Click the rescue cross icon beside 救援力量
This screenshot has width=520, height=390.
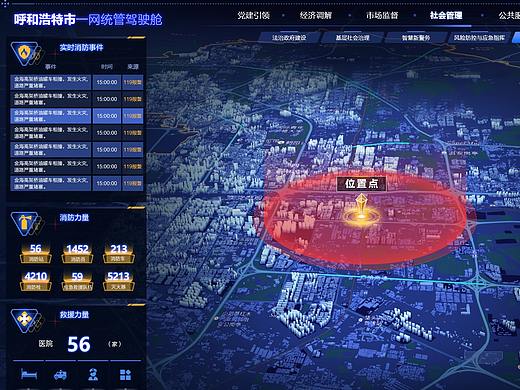[x=25, y=320]
